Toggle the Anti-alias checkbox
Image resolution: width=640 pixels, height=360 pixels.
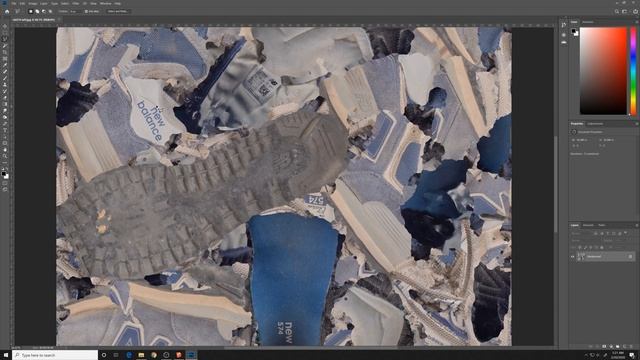point(86,11)
